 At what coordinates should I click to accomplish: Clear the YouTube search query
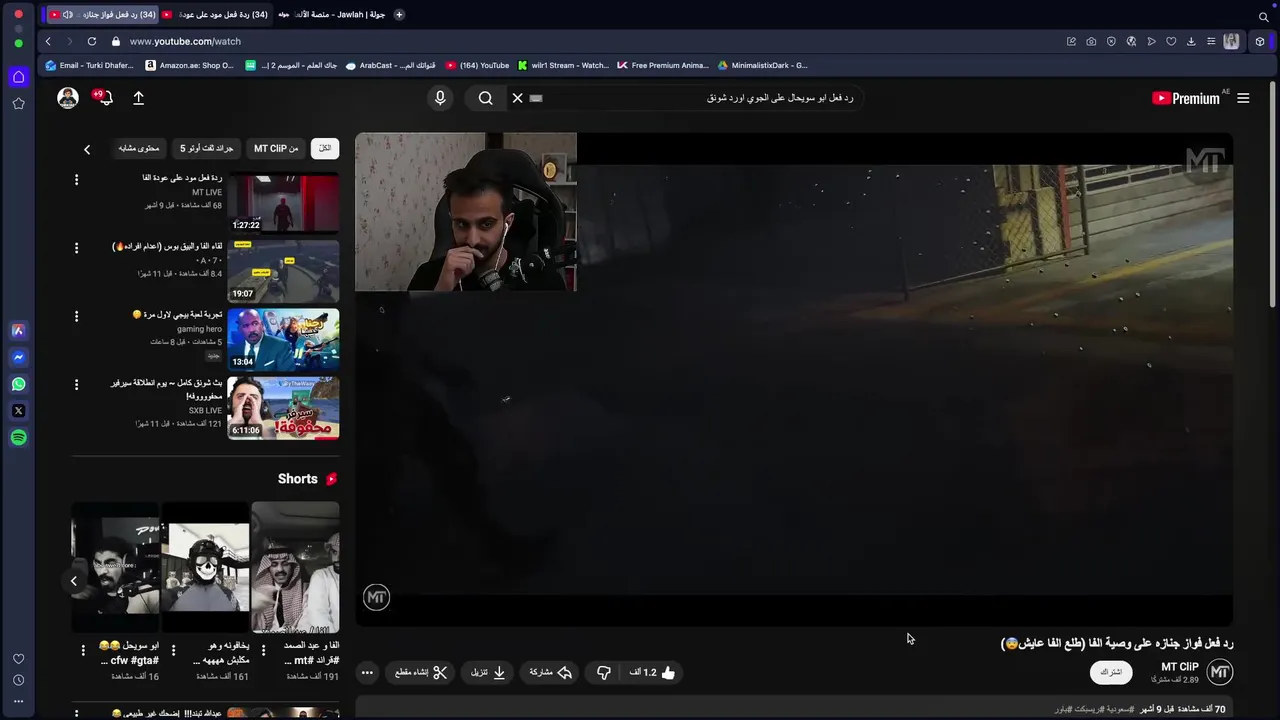pyautogui.click(x=517, y=98)
